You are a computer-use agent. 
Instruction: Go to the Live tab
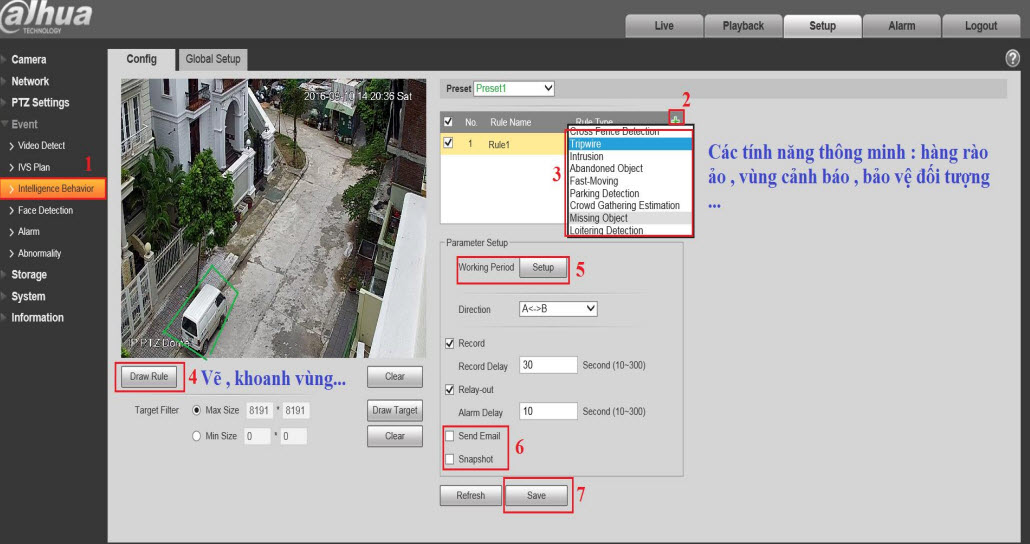coord(664,26)
